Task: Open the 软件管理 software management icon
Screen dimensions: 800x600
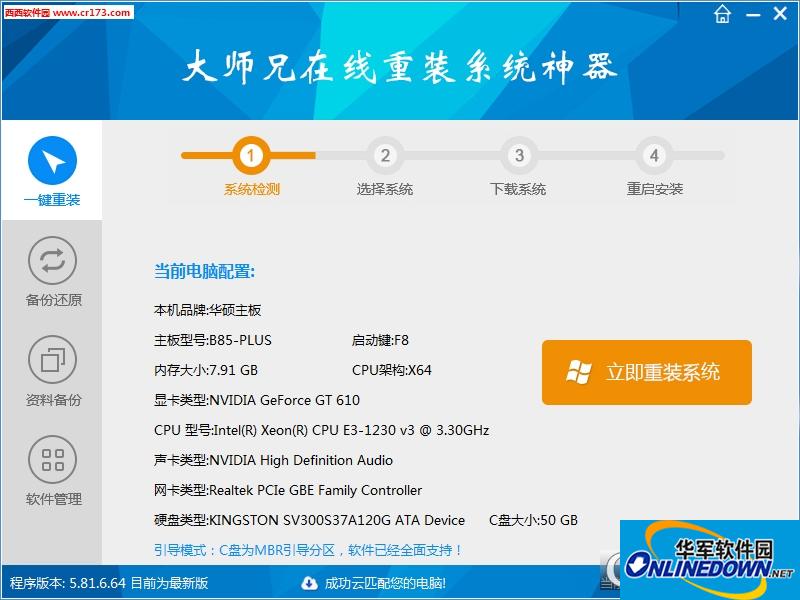Action: pyautogui.click(x=53, y=459)
